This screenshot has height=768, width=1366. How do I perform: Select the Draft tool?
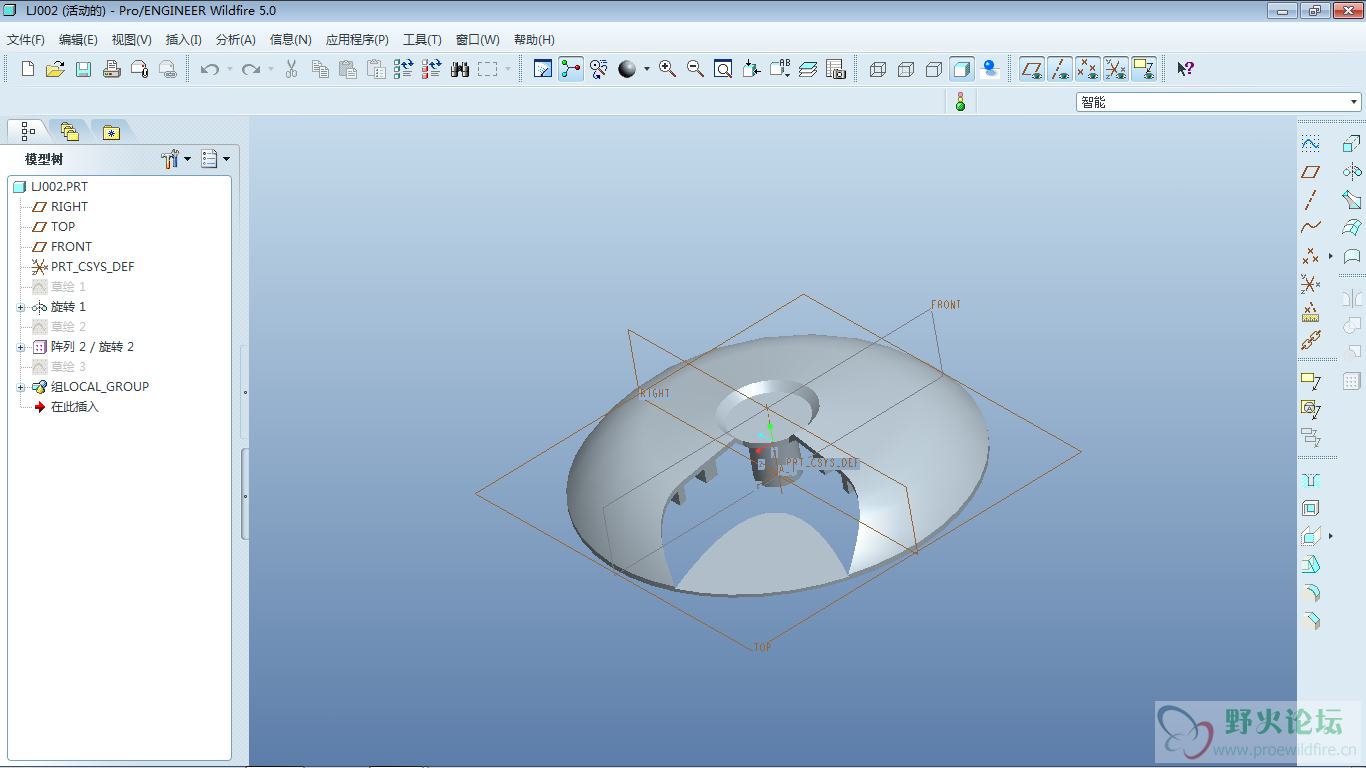click(1310, 565)
